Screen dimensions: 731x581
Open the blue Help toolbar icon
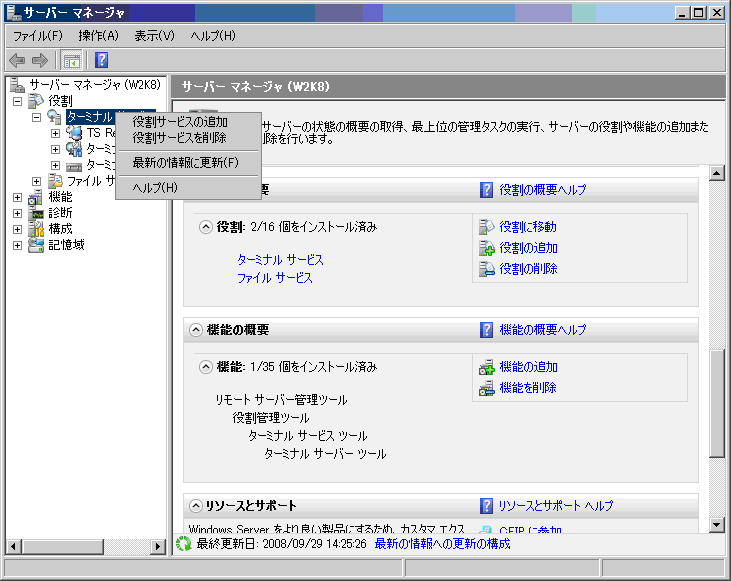click(101, 60)
